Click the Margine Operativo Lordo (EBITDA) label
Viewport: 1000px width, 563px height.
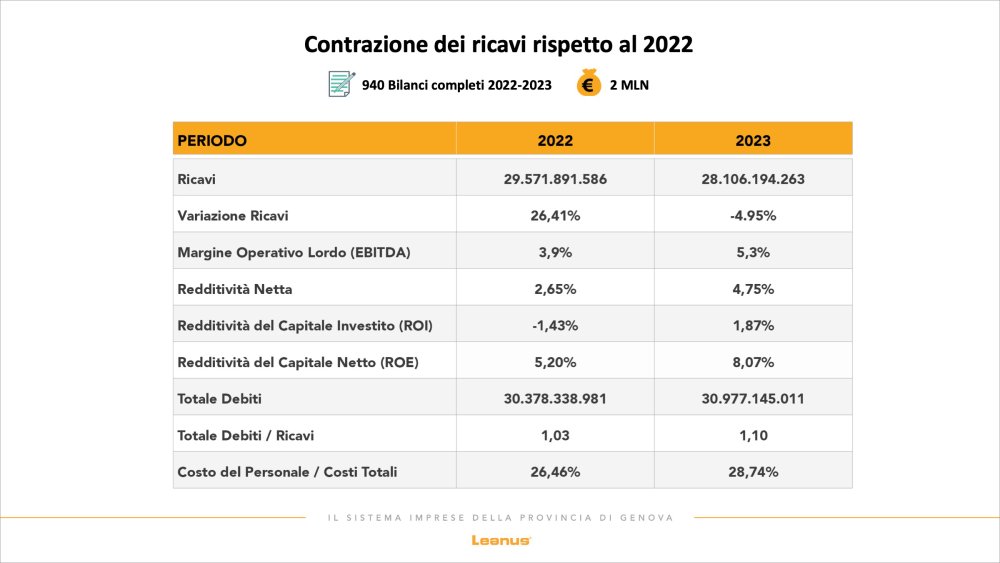[x=294, y=252]
